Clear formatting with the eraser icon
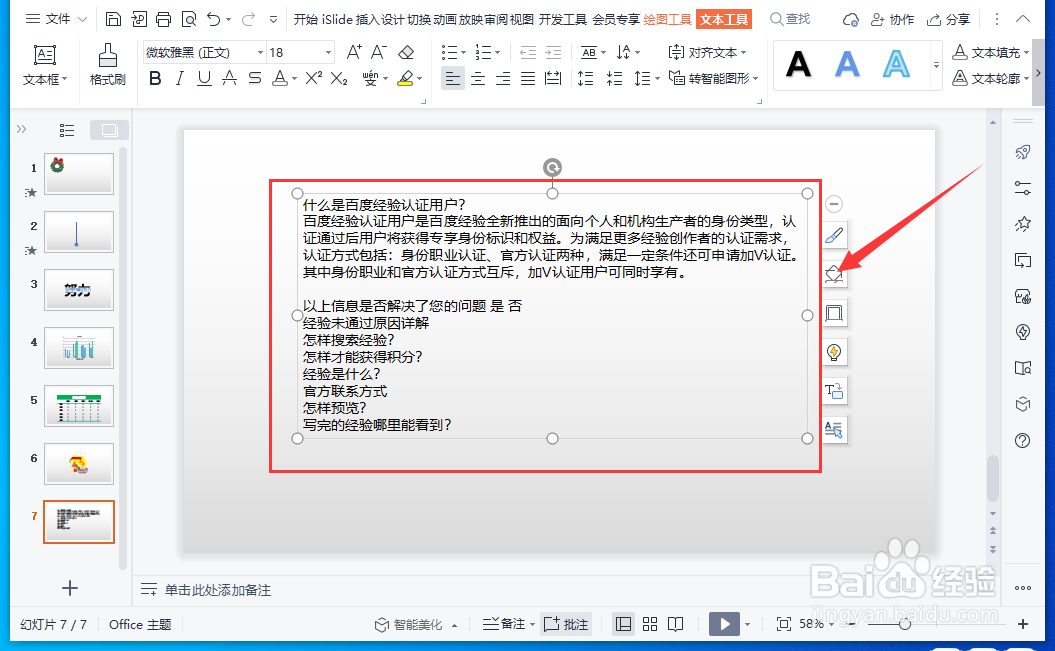This screenshot has width=1055, height=651. (x=406, y=52)
